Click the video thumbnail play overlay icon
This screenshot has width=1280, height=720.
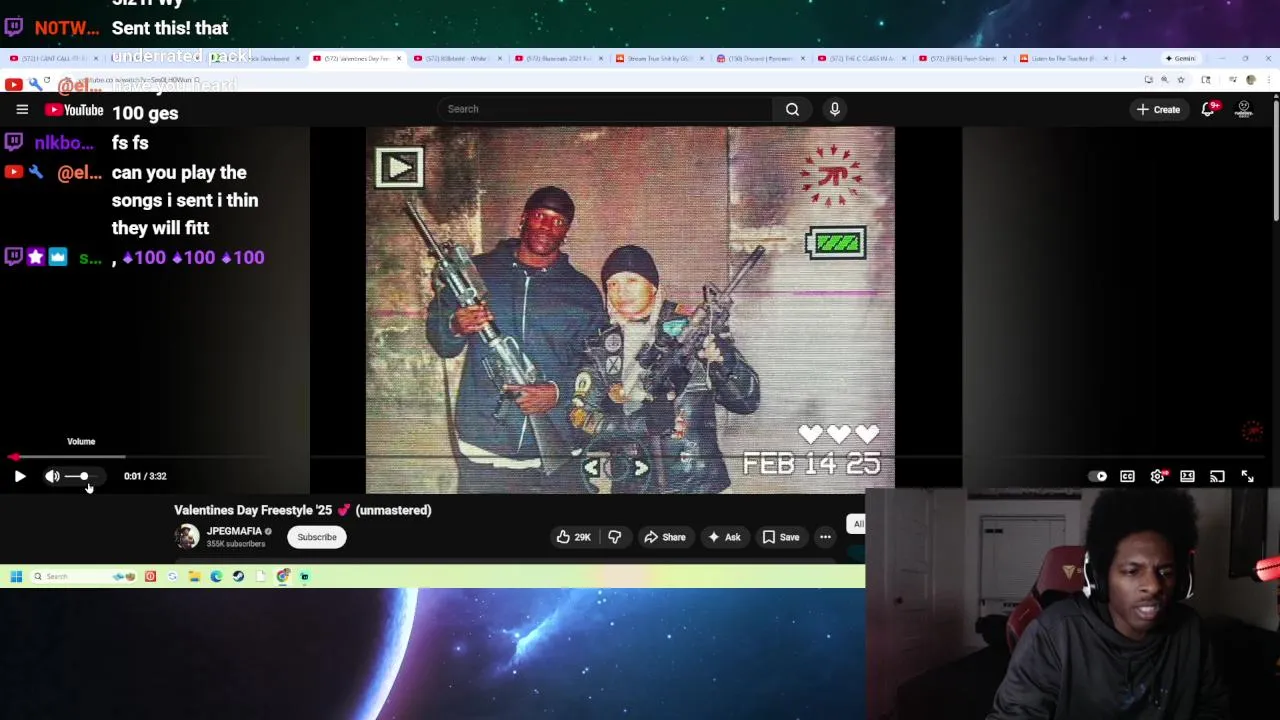click(x=399, y=168)
